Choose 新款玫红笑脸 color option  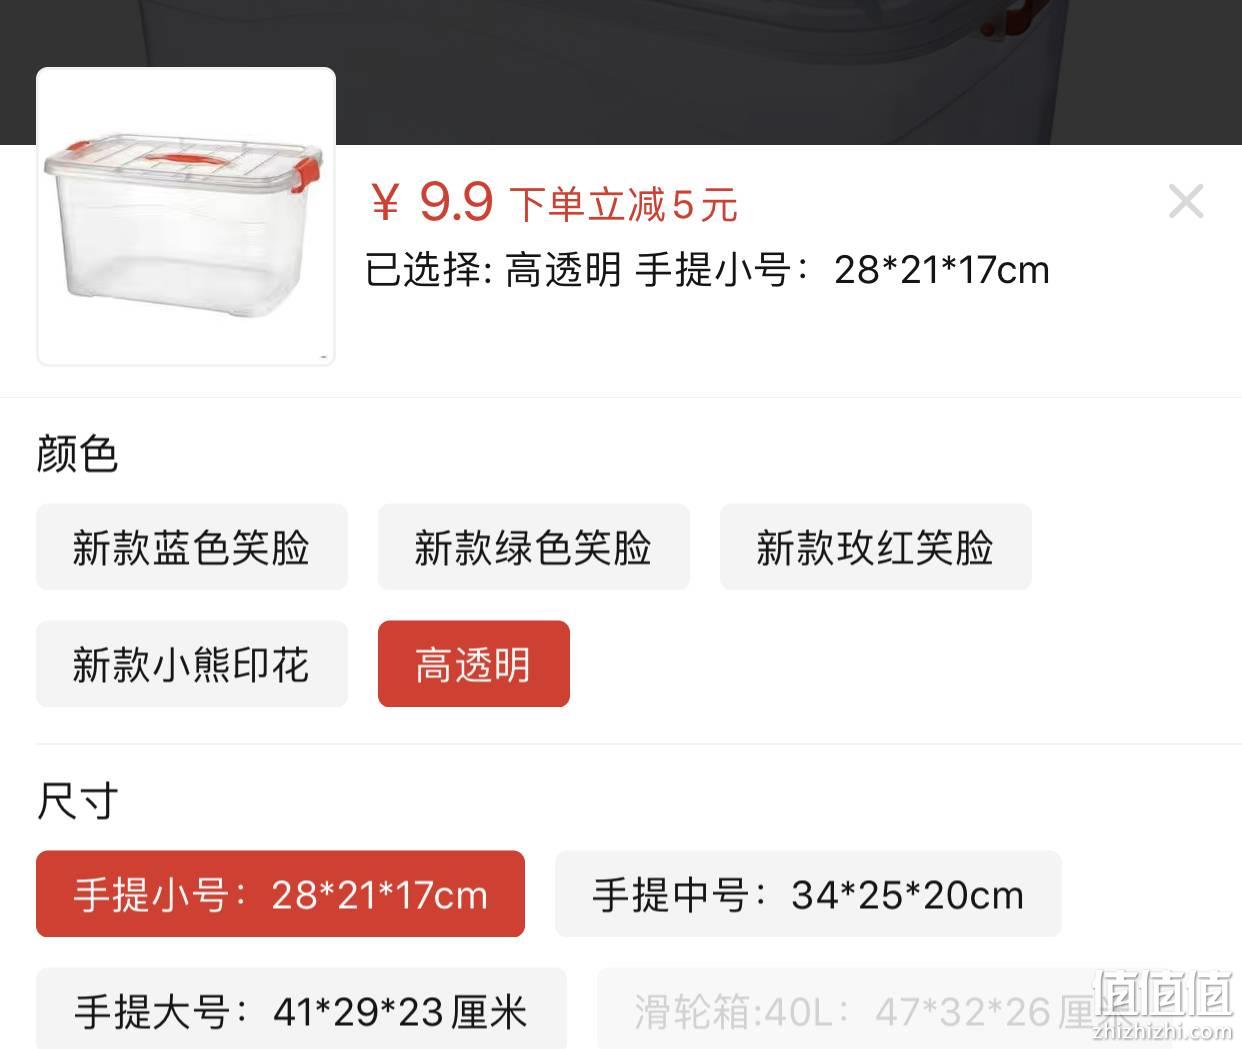pyautogui.click(x=875, y=547)
